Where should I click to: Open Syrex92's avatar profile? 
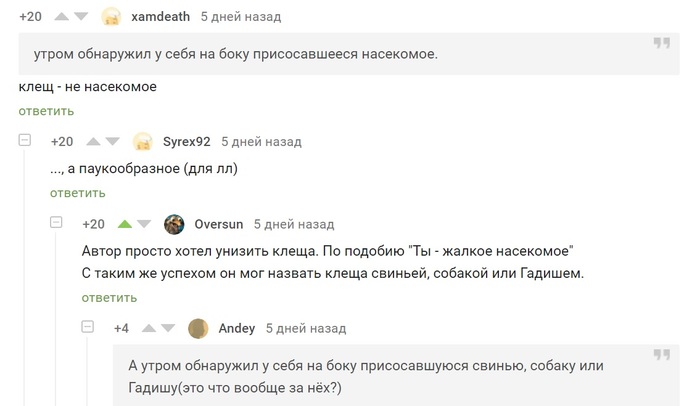coord(143,142)
